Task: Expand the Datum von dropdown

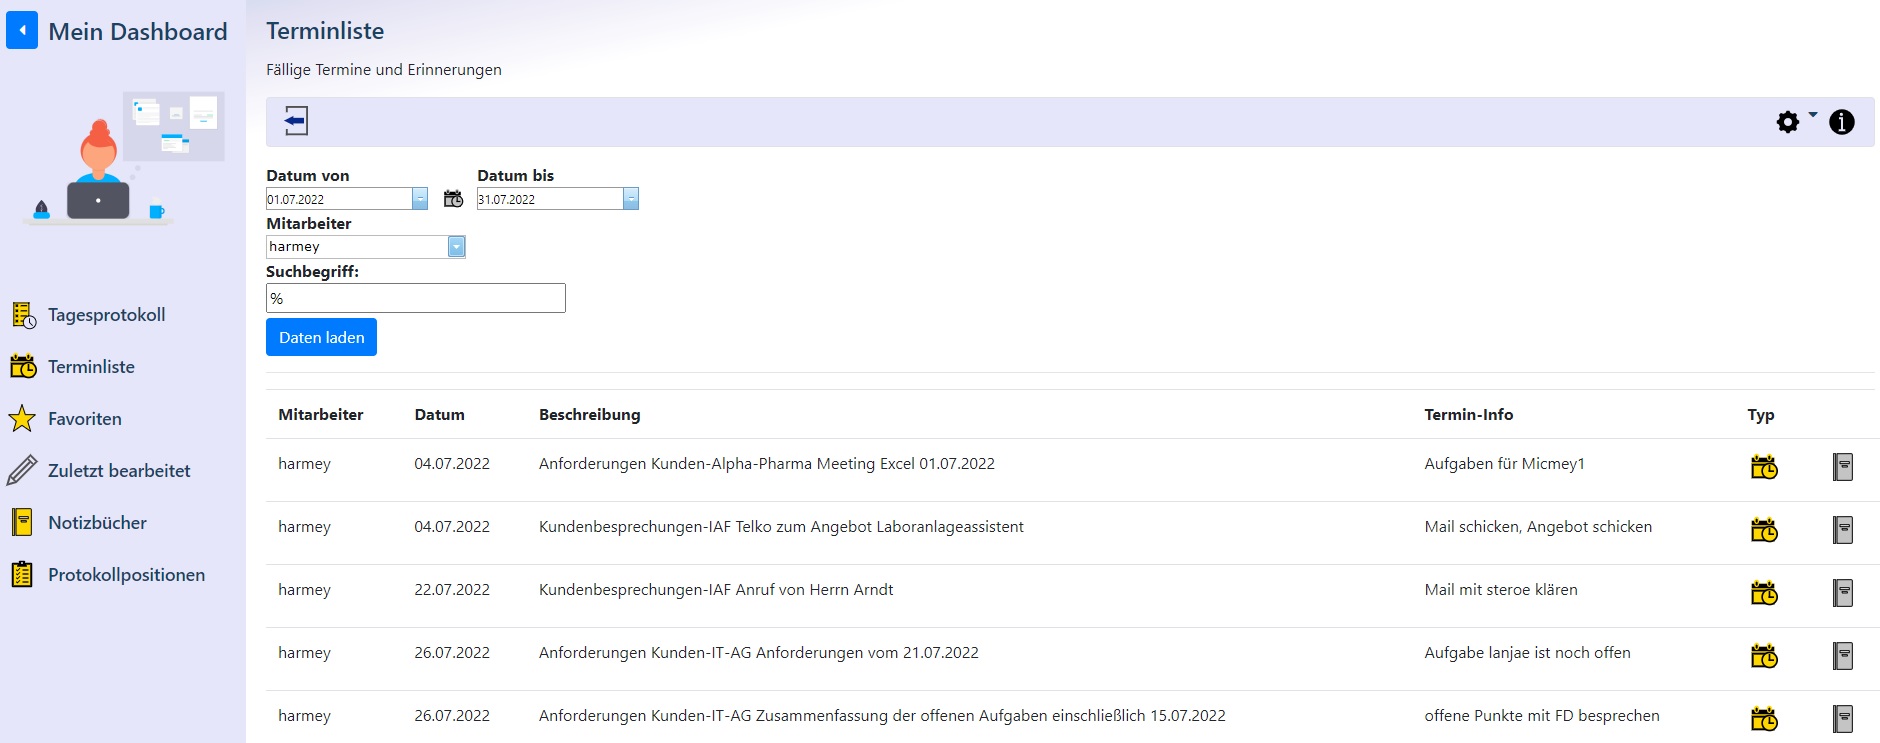Action: (x=420, y=199)
